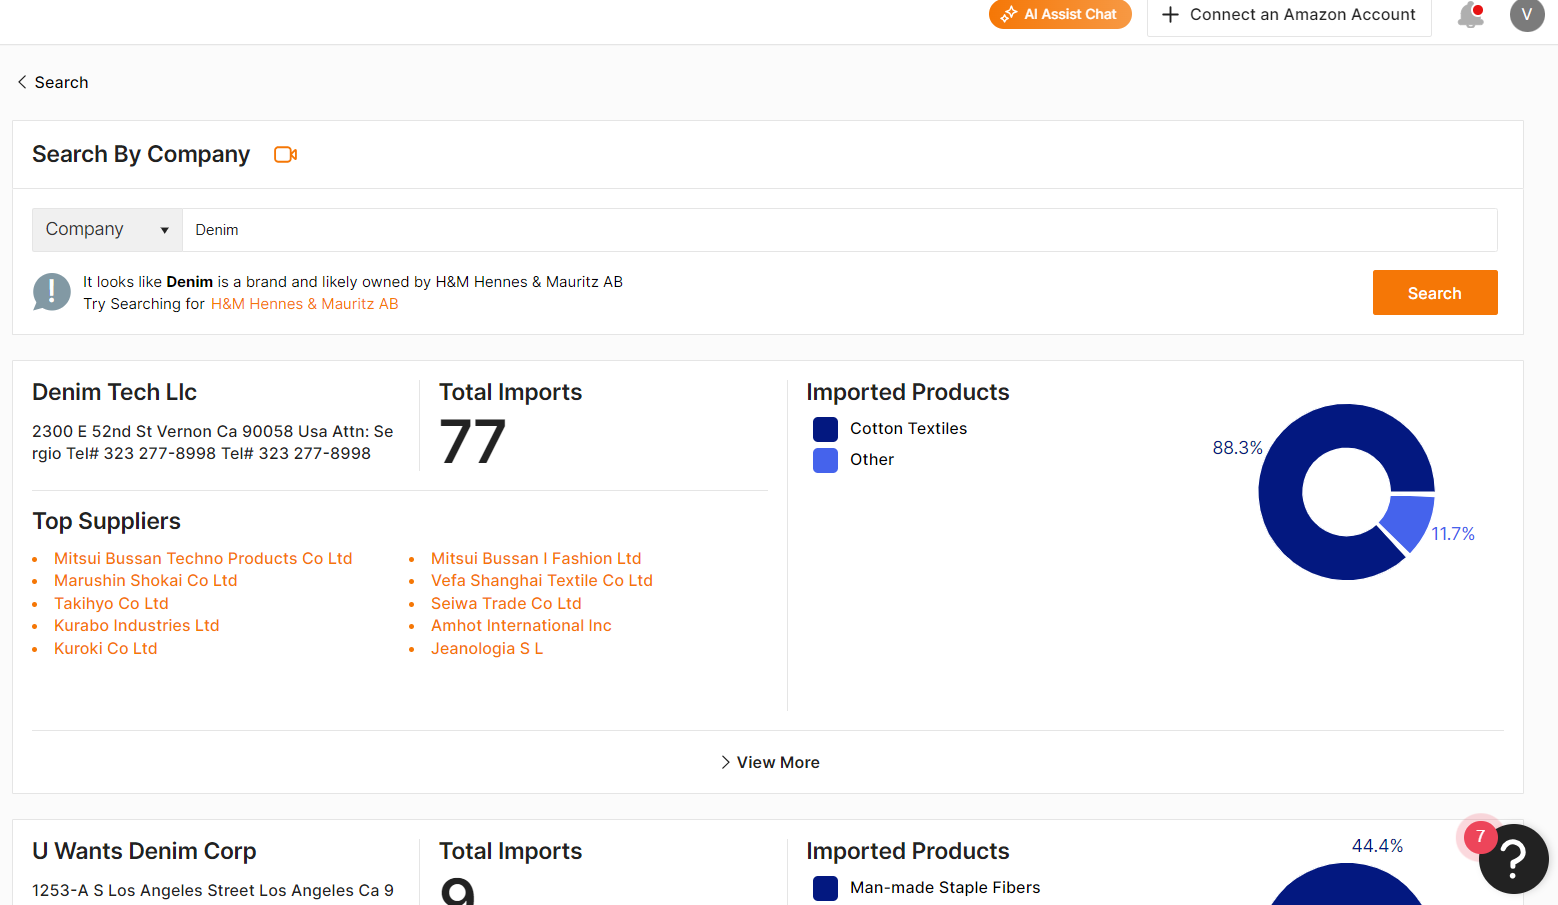Click the back chevron next to Search
Image resolution: width=1558 pixels, height=905 pixels.
click(x=21, y=81)
